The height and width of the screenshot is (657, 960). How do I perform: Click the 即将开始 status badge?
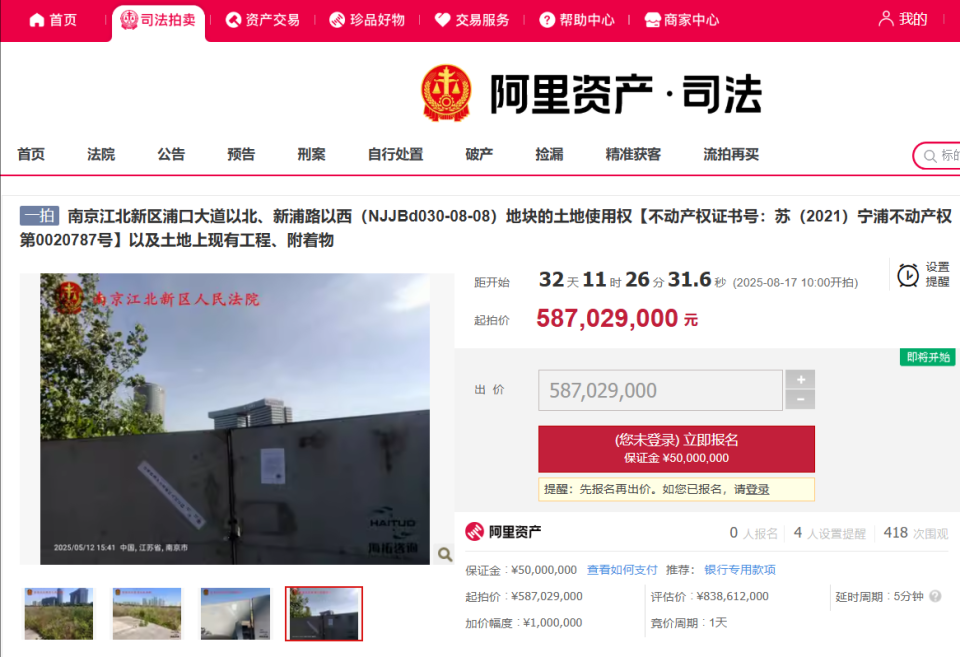point(928,357)
